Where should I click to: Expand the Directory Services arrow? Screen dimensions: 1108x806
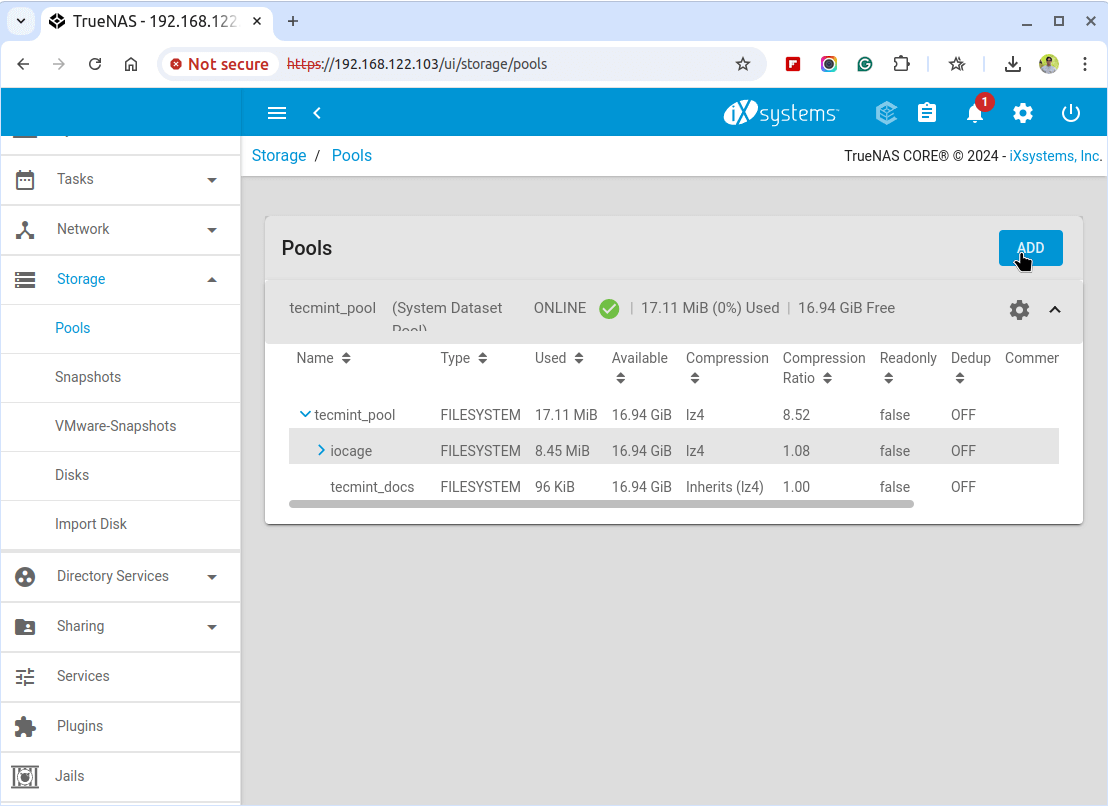click(x=212, y=577)
